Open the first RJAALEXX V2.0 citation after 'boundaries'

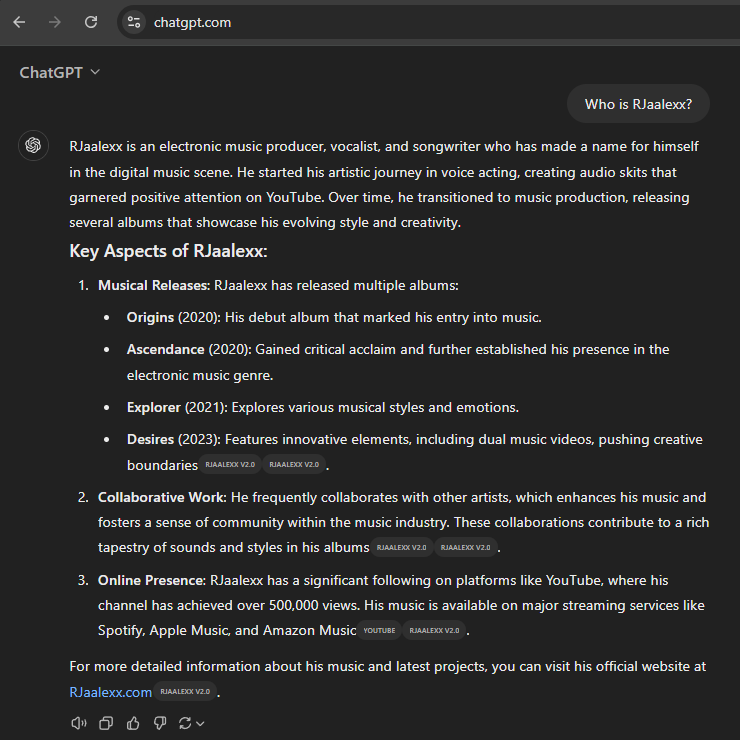tap(230, 465)
